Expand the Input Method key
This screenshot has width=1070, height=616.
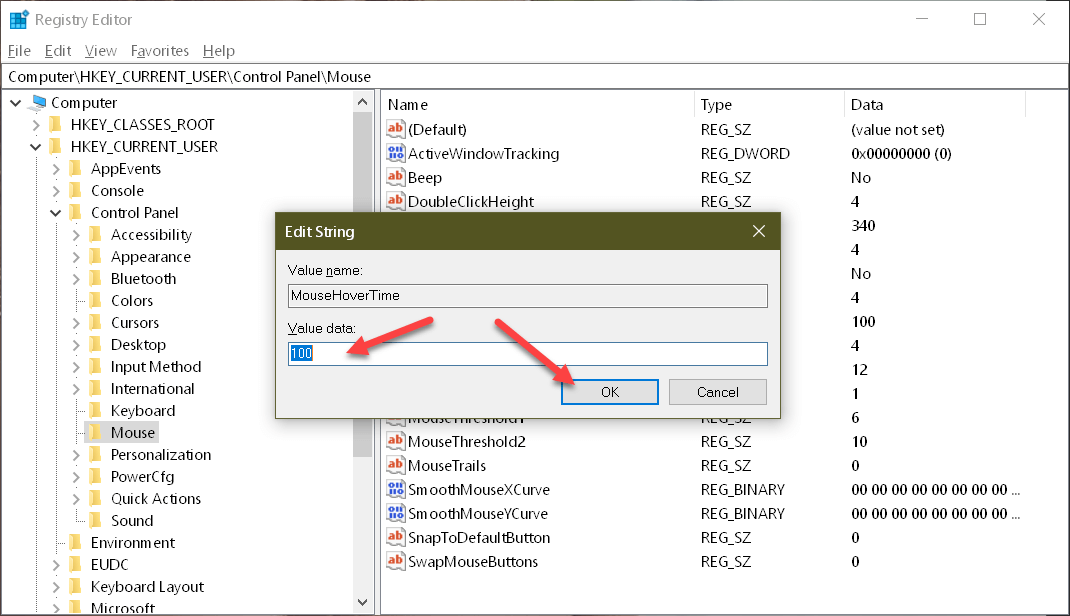click(76, 367)
